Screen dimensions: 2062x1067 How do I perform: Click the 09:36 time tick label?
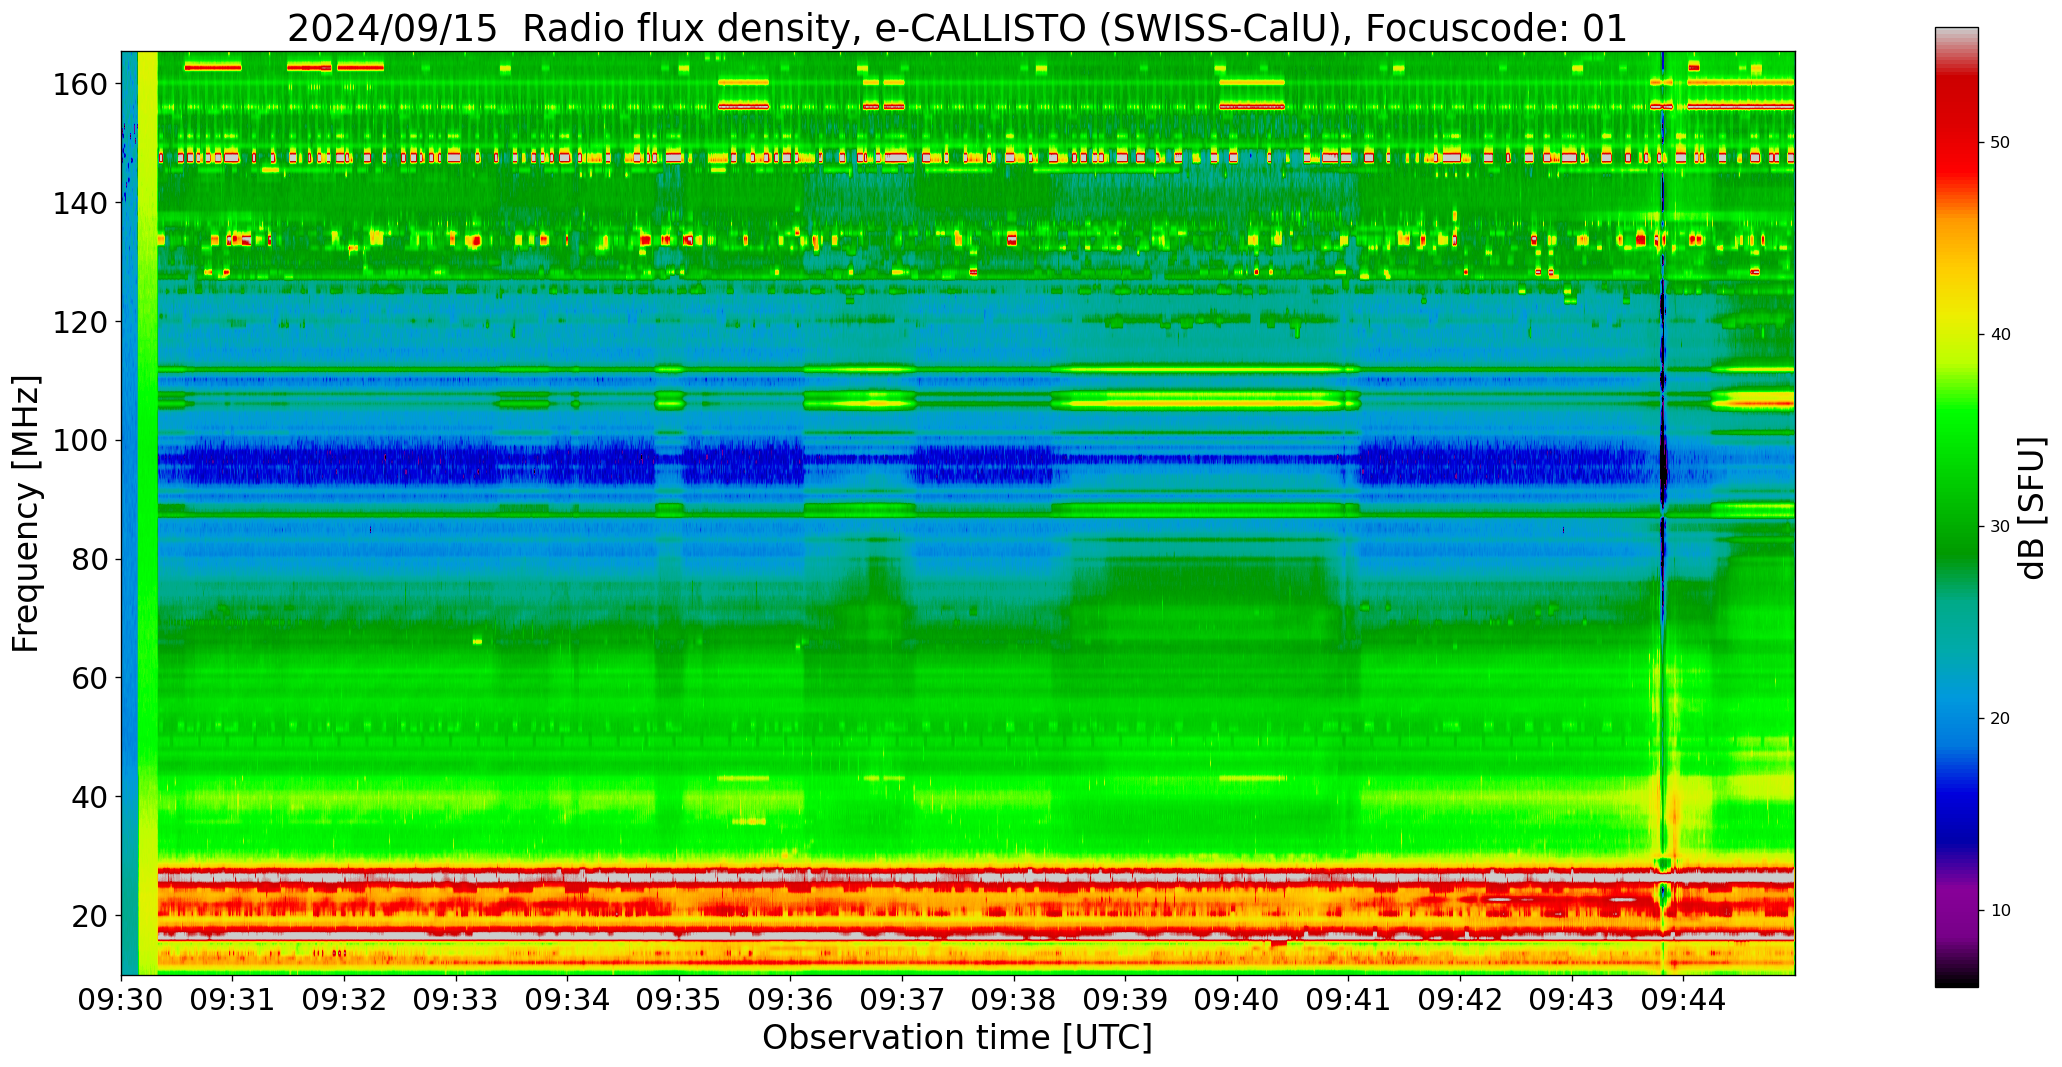point(791,999)
